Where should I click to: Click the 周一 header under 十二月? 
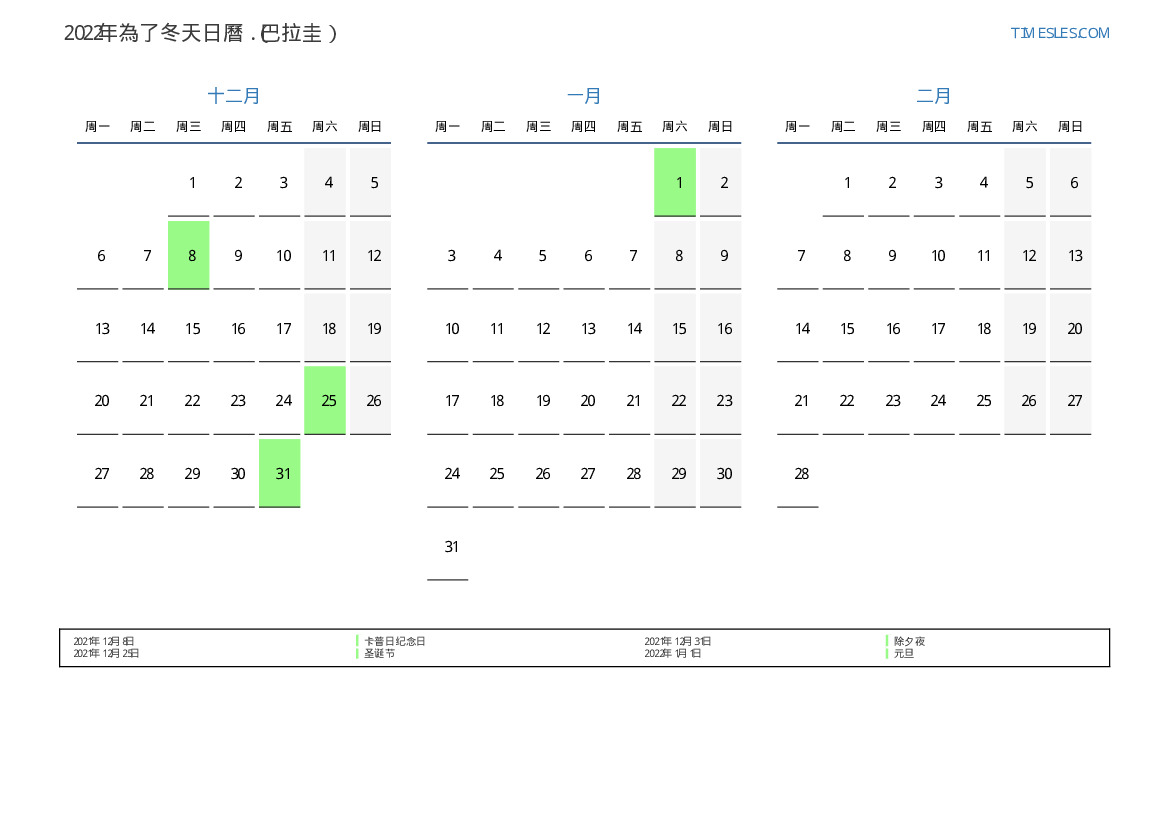[x=98, y=127]
